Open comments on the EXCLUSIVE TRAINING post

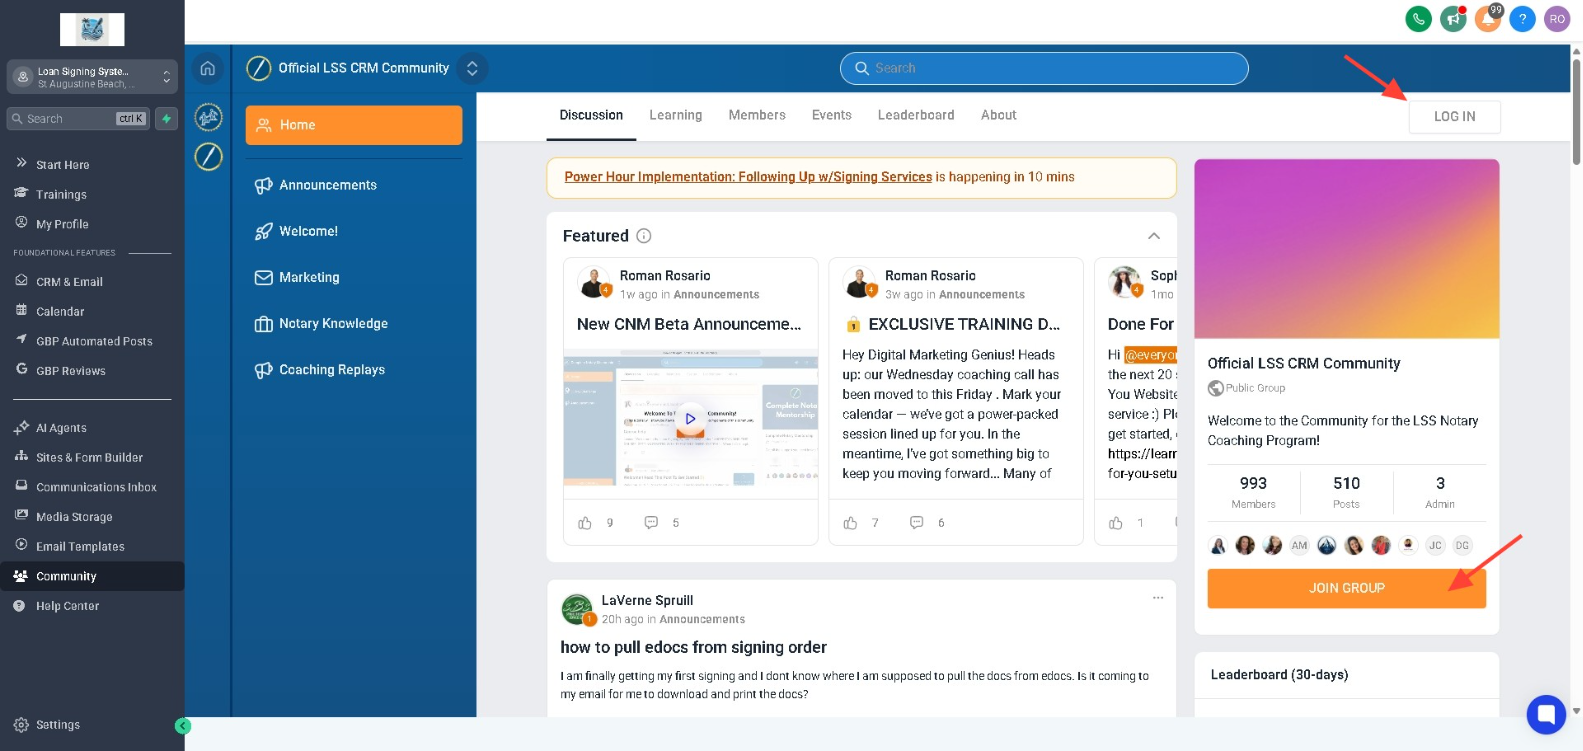(x=916, y=523)
